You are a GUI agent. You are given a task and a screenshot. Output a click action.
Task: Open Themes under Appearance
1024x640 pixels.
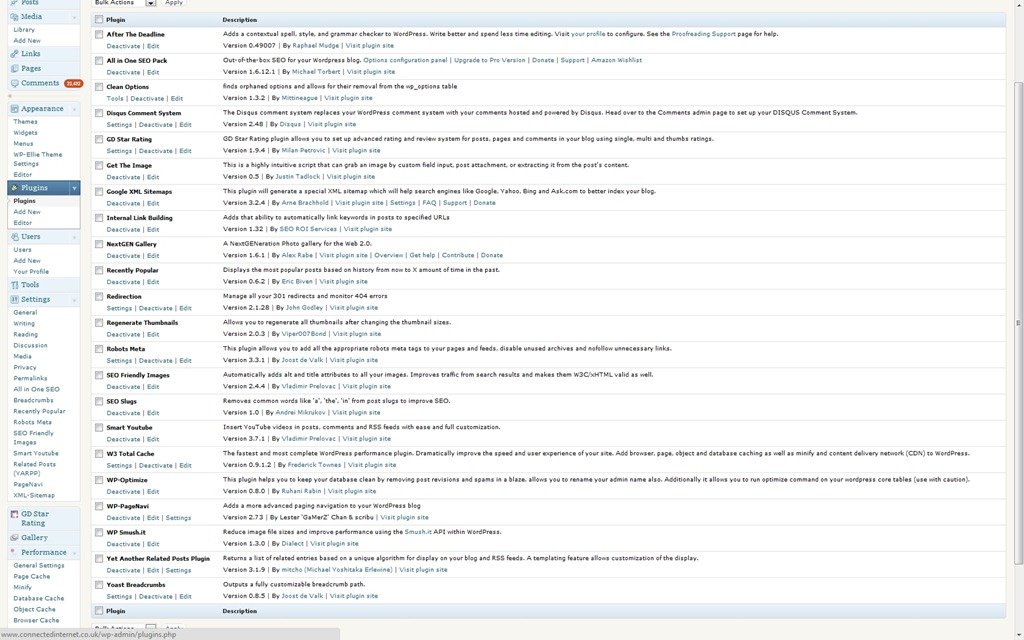25,121
